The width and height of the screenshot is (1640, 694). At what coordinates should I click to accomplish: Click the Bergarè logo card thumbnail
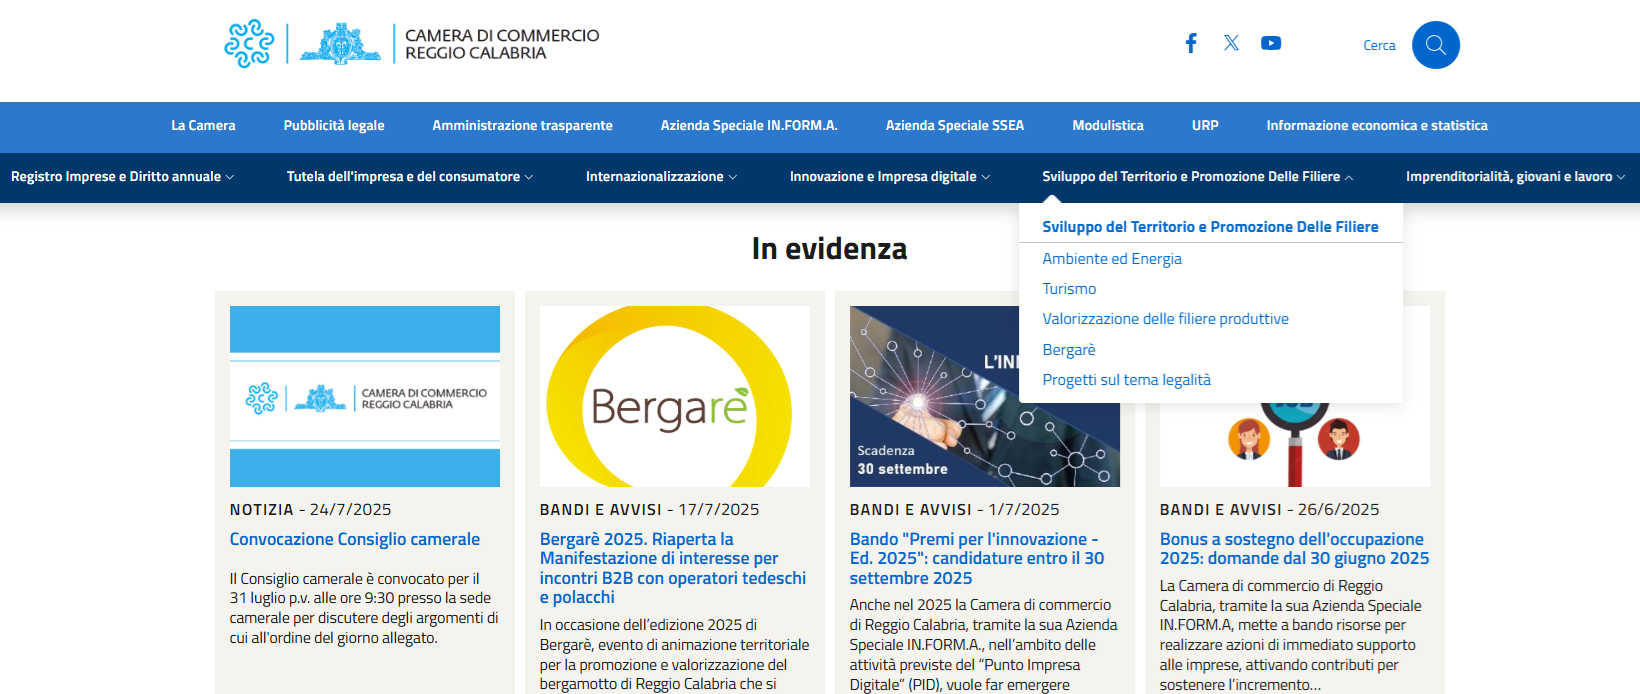tap(675, 396)
